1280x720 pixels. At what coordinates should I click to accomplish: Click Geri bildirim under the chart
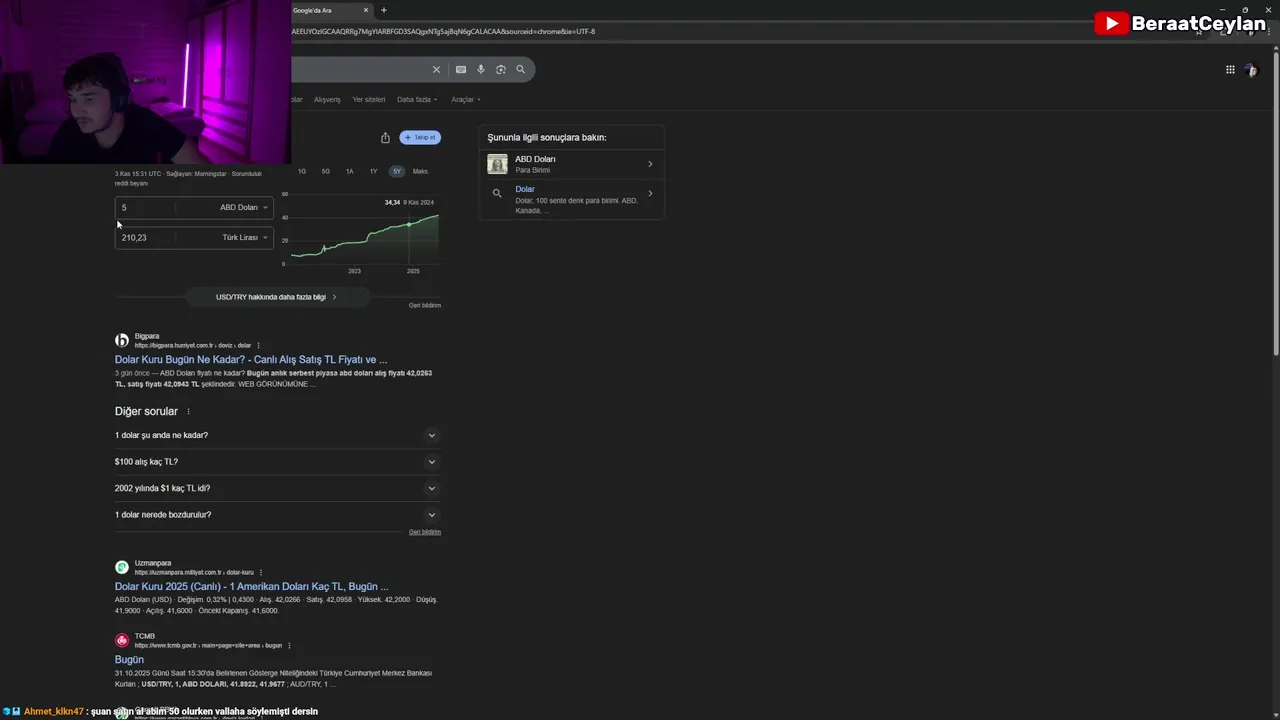(425, 305)
